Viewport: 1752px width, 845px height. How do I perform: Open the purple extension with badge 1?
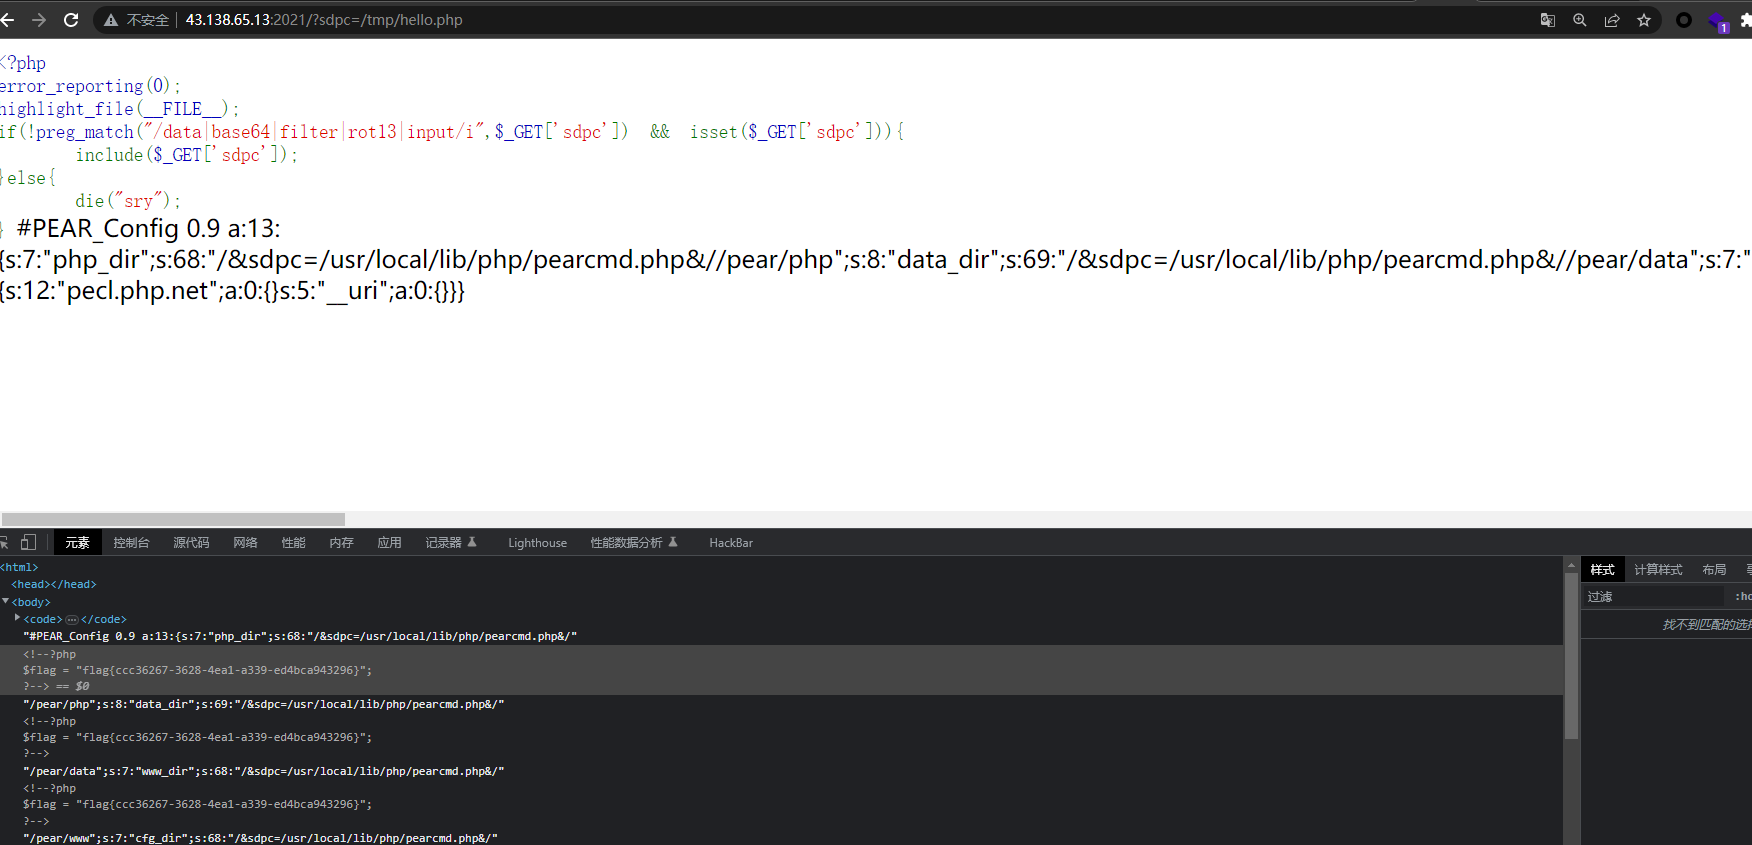[1719, 22]
